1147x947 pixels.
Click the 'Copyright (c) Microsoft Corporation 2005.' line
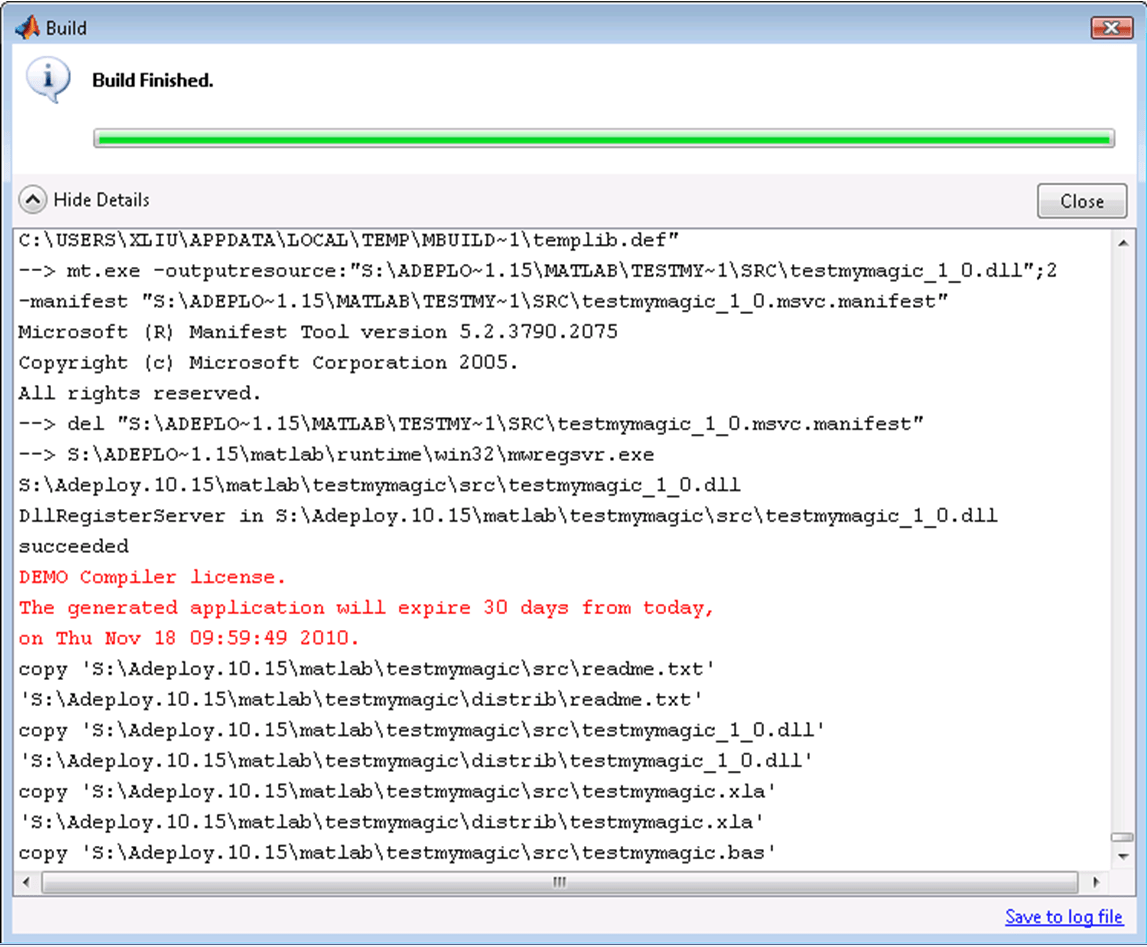click(268, 363)
